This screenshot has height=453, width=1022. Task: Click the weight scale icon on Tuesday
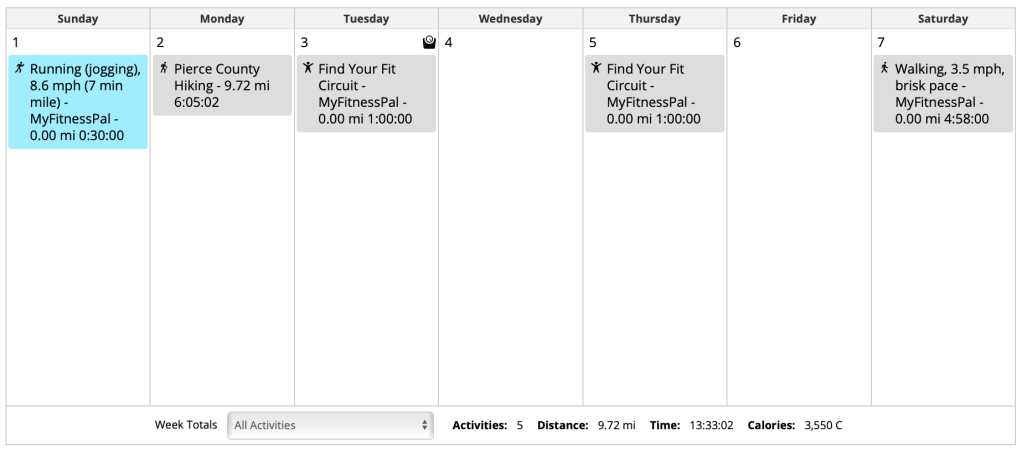click(x=429, y=42)
